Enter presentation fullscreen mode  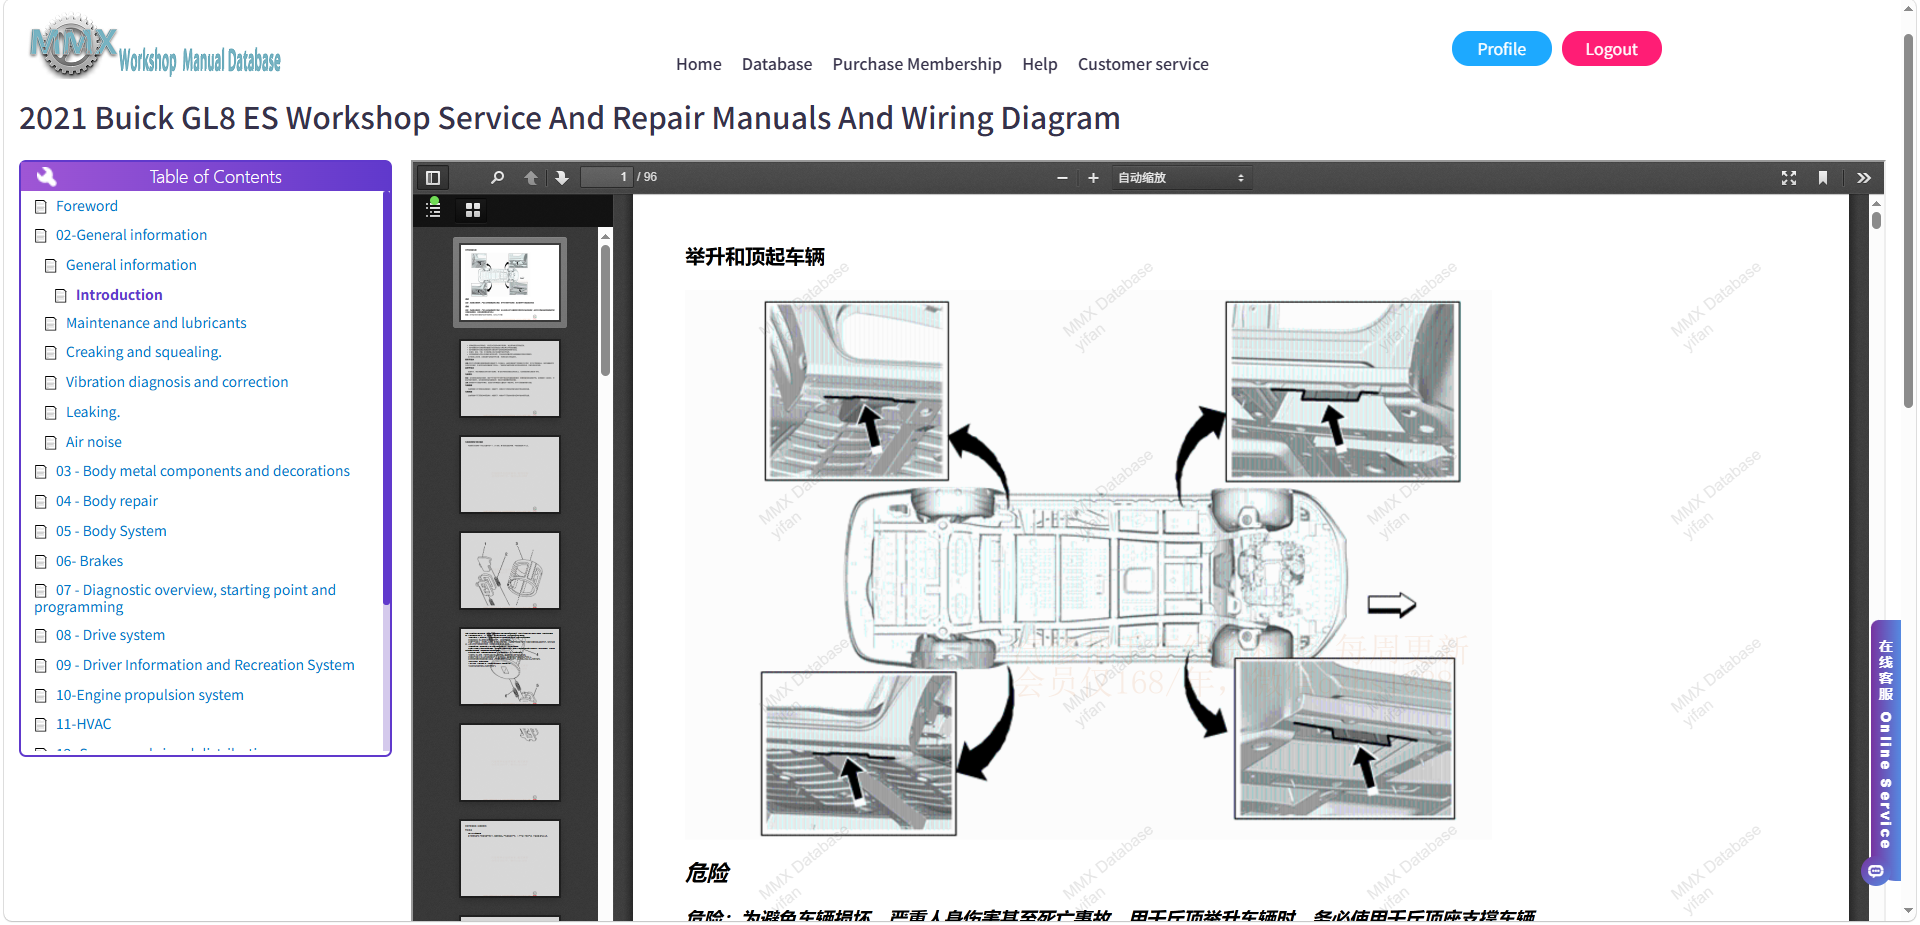point(1789,178)
